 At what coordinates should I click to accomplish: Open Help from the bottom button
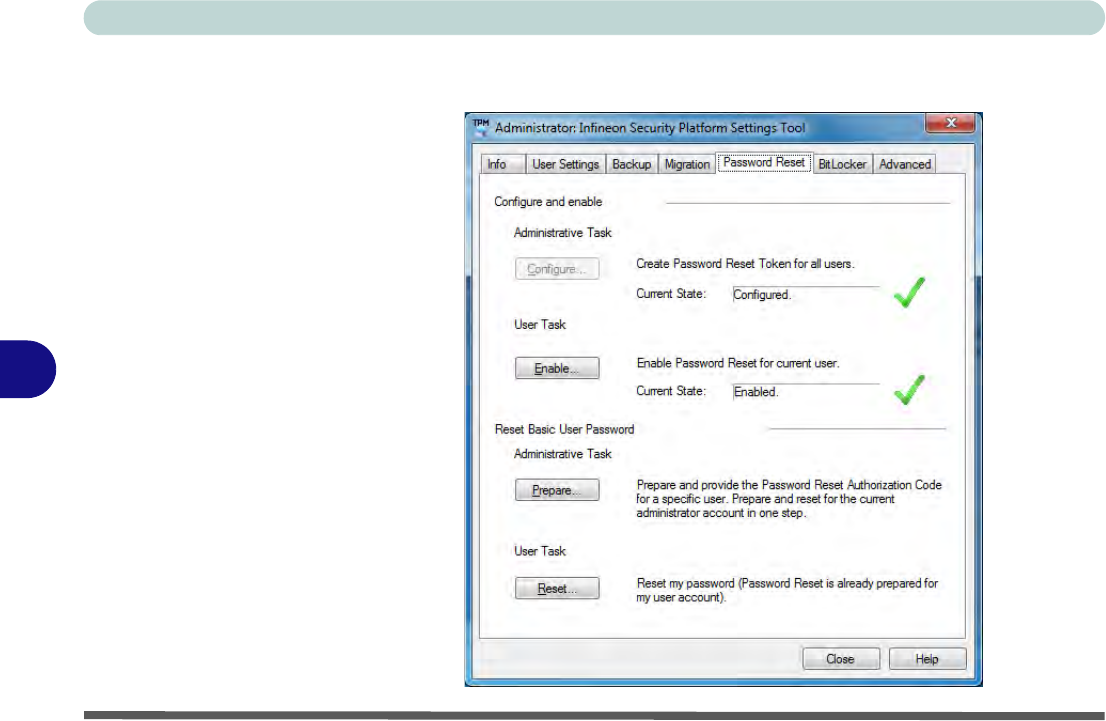pyautogui.click(x=928, y=659)
